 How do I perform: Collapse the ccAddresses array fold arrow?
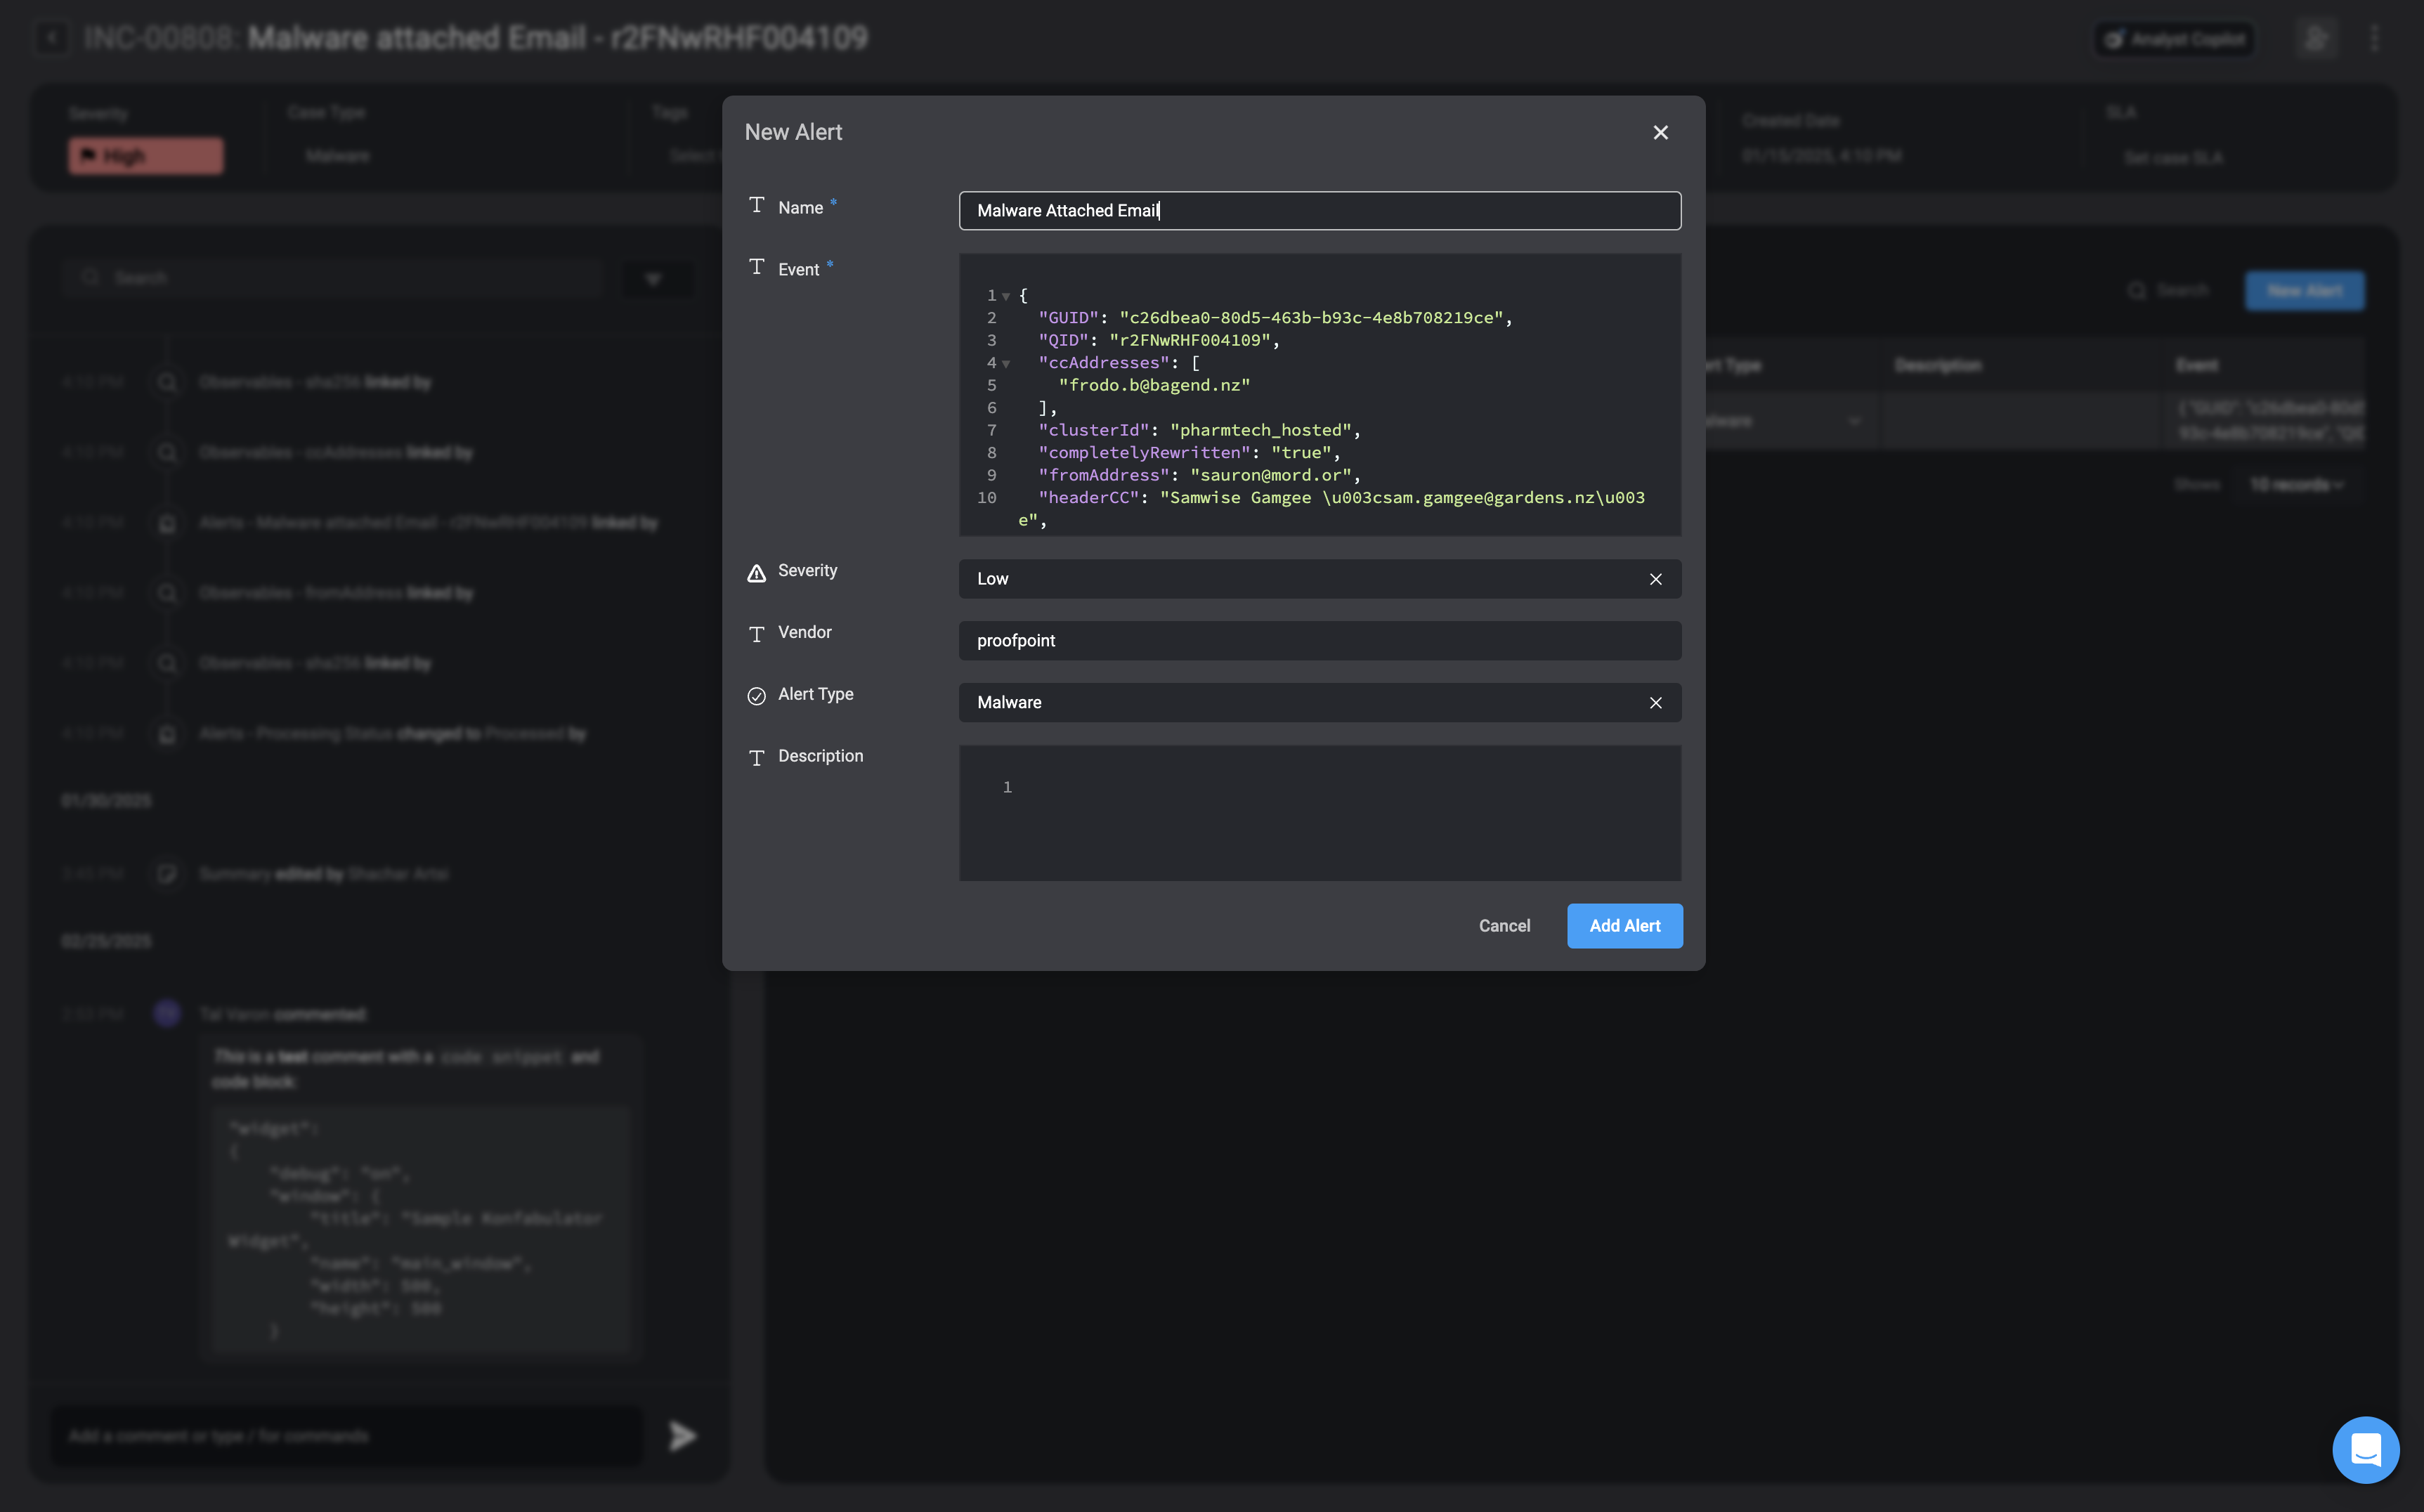pos(1006,364)
